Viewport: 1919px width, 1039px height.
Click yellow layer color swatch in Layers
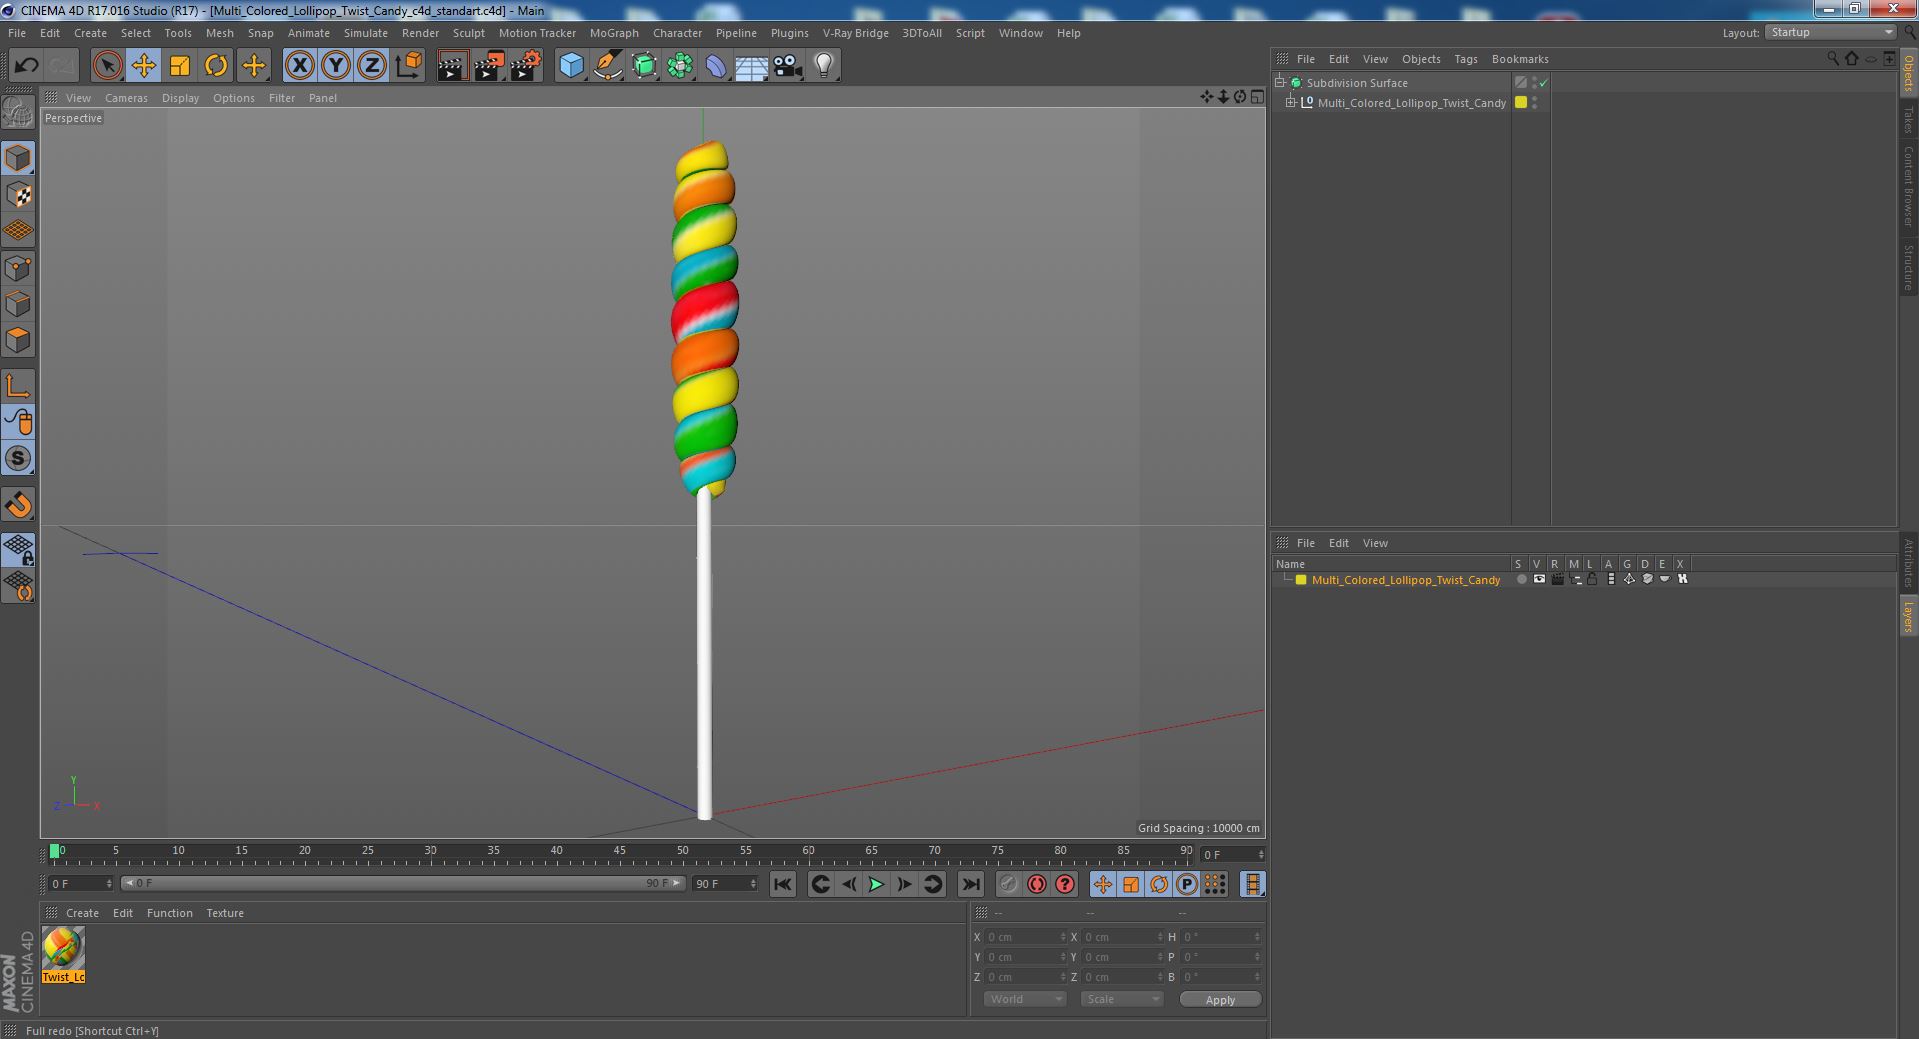pyautogui.click(x=1301, y=580)
